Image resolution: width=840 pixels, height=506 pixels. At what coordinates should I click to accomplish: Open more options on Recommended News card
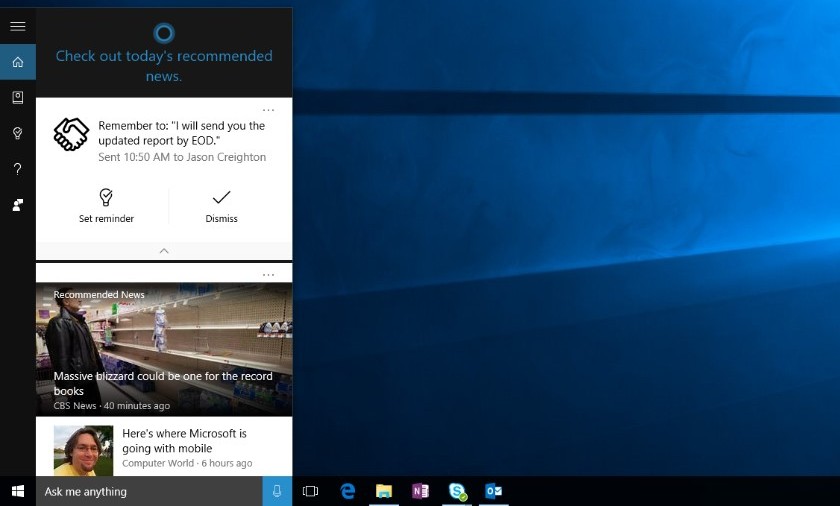(268, 275)
